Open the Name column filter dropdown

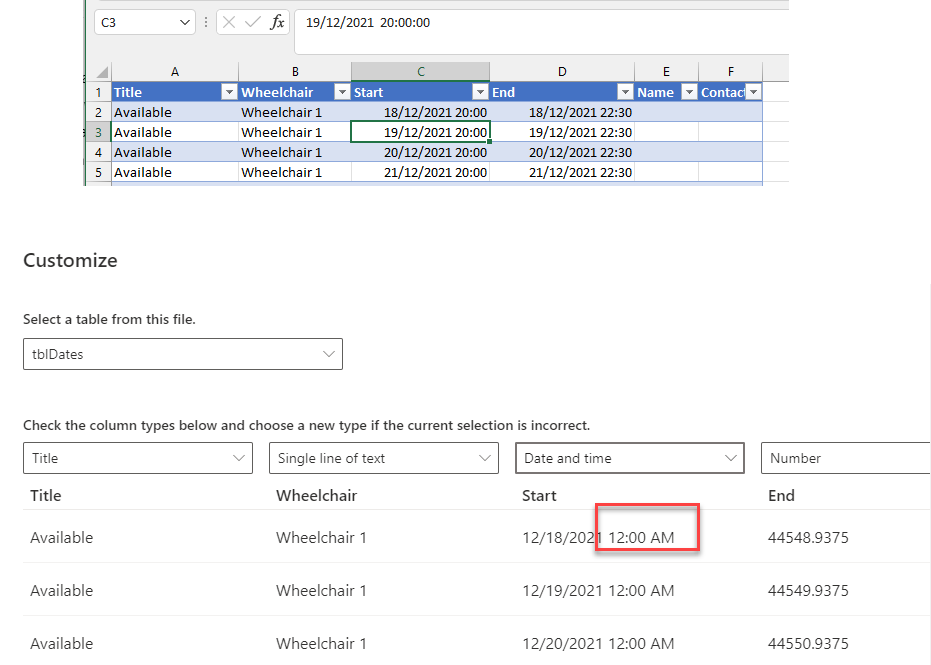(689, 92)
